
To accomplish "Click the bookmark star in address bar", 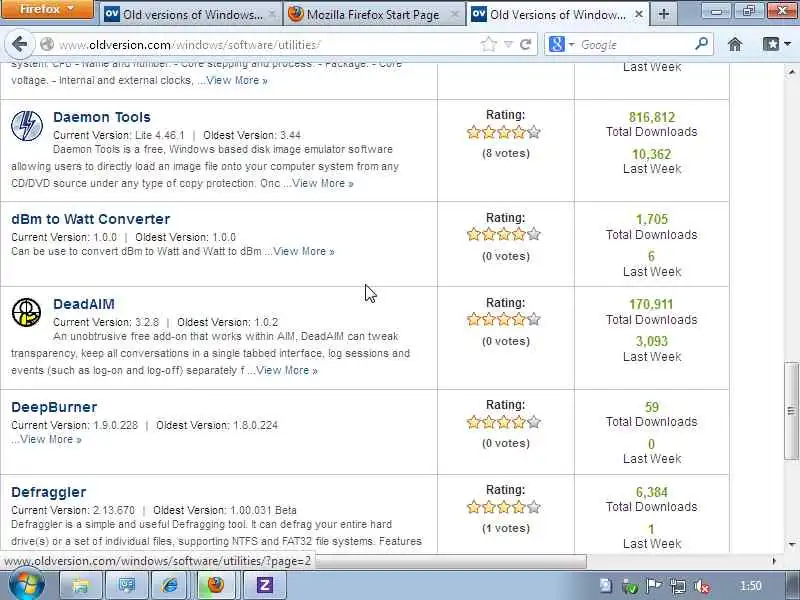I will pyautogui.click(x=488, y=45).
